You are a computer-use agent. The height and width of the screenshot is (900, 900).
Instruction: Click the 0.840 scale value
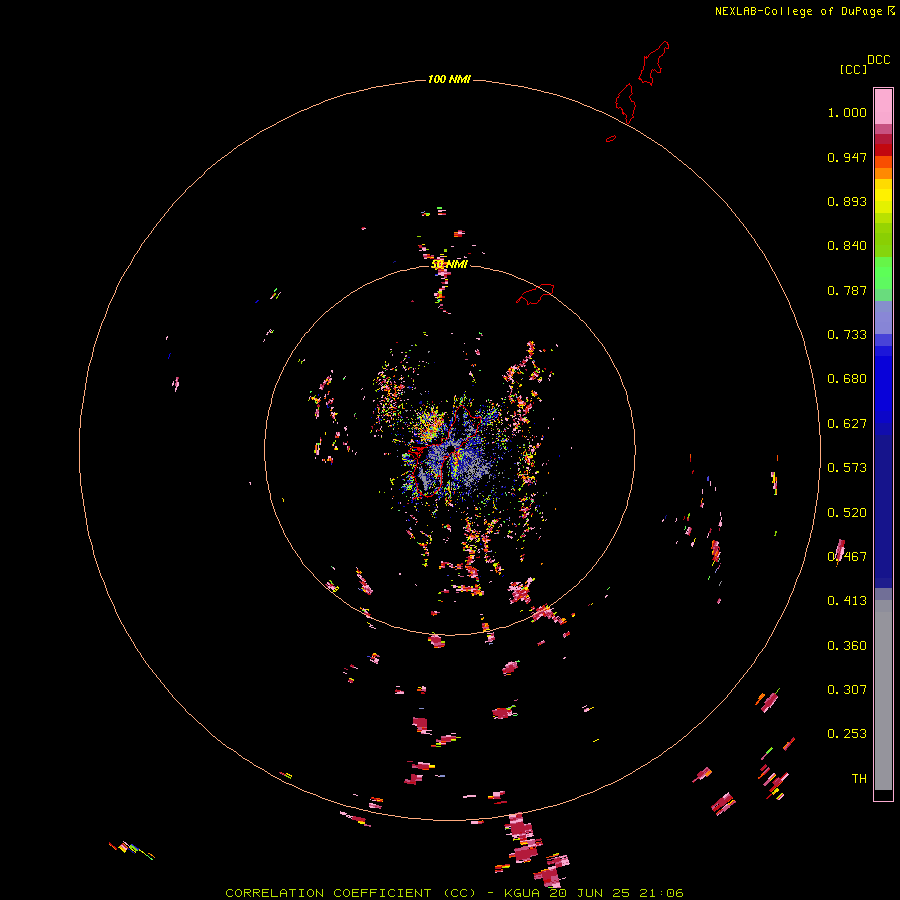tap(847, 246)
